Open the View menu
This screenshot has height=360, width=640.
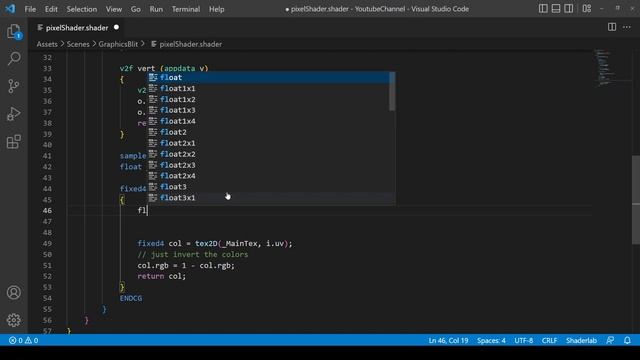pos(113,9)
